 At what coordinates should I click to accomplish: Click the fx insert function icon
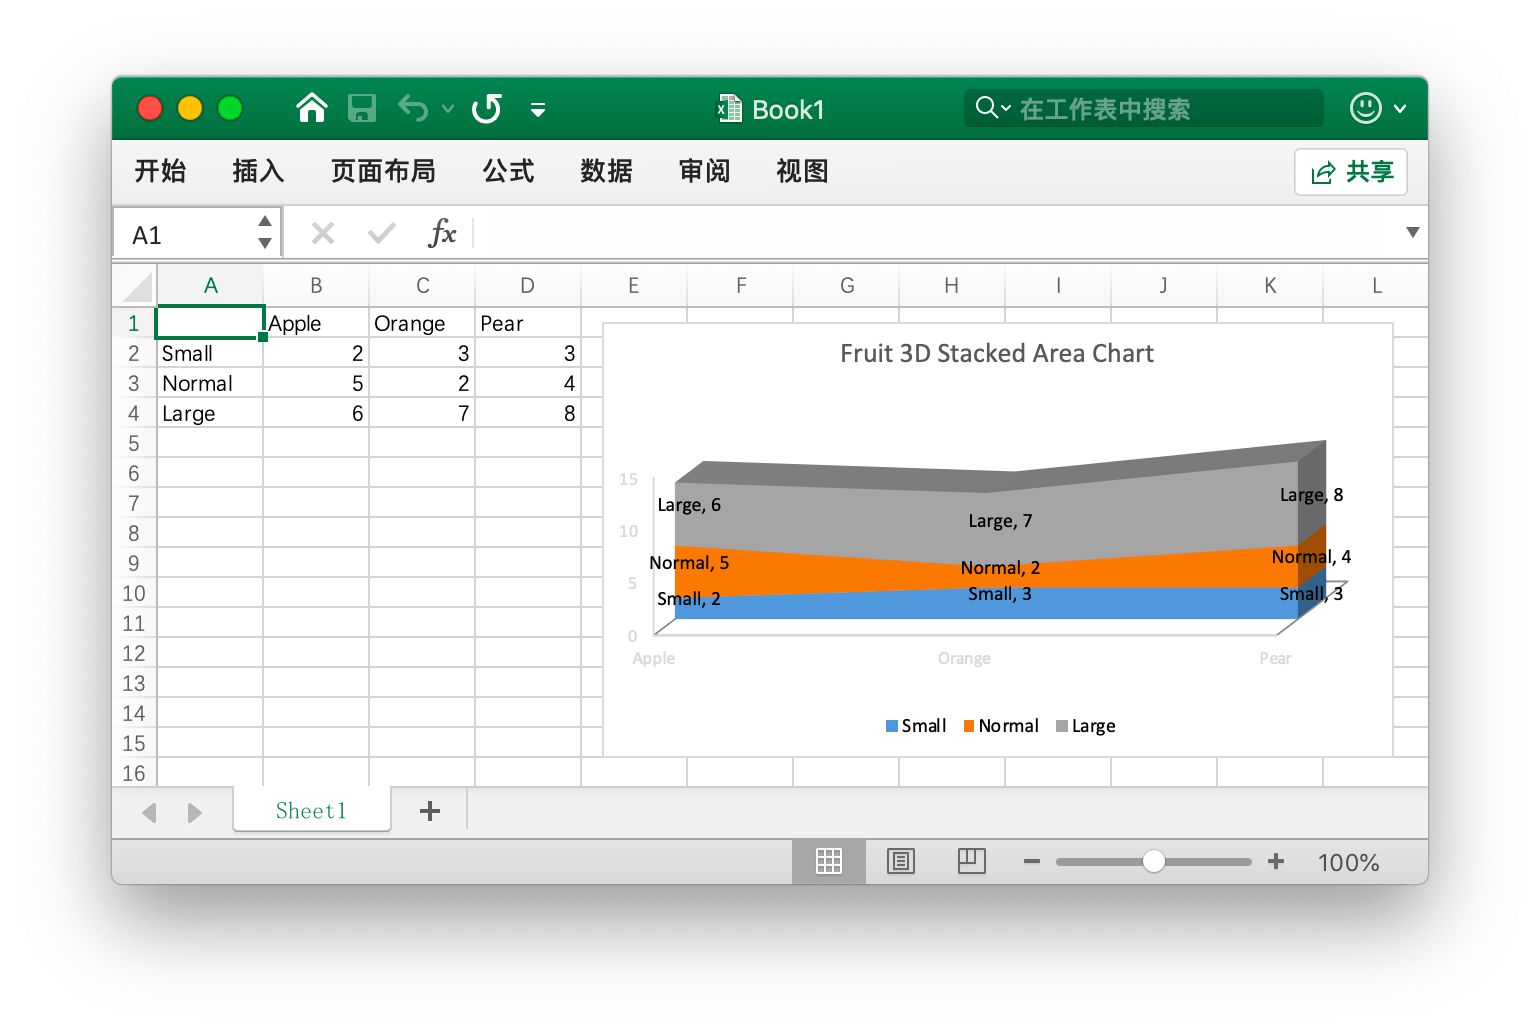[x=443, y=233]
